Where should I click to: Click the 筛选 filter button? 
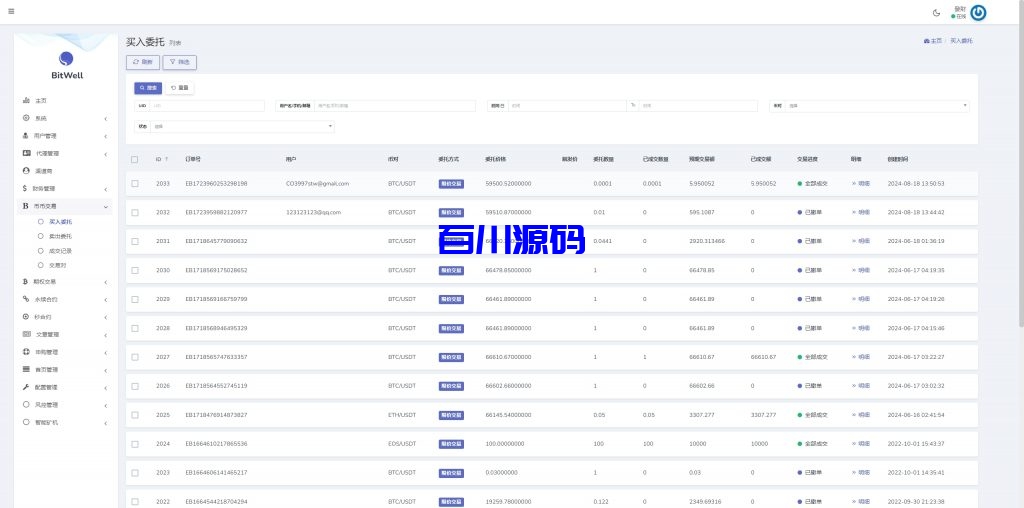point(180,62)
